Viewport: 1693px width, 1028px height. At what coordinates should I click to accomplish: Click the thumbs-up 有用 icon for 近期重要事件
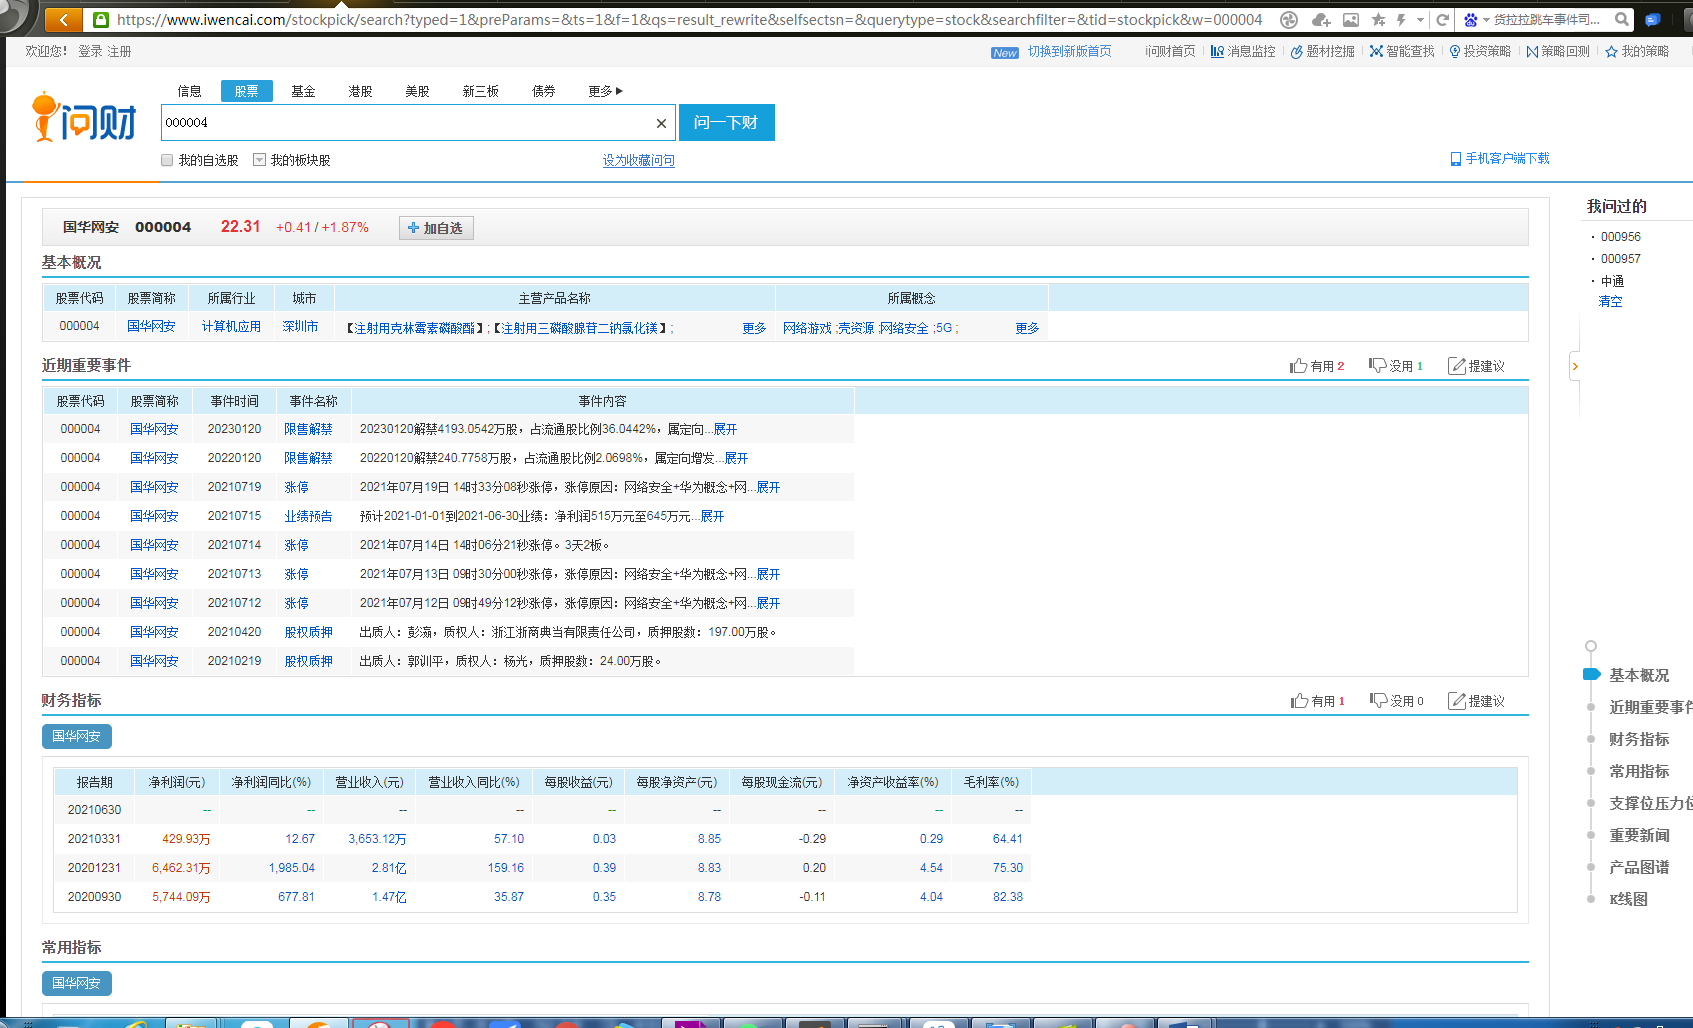pyautogui.click(x=1299, y=366)
